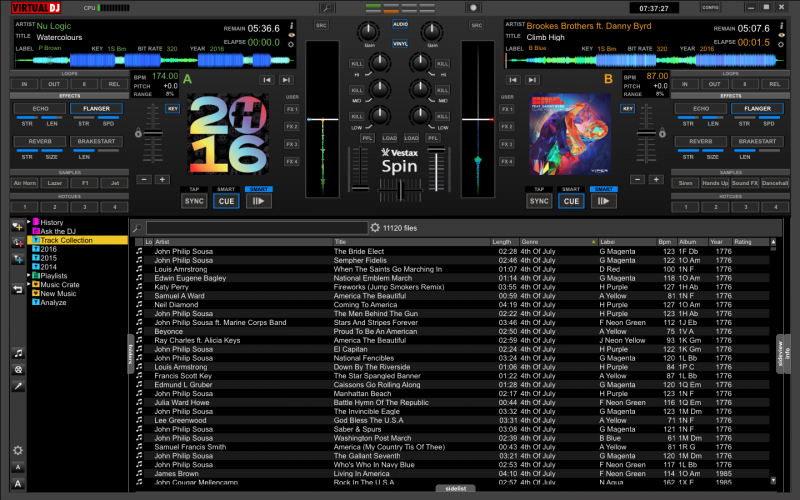800x500 pixels.
Task: Open search options gear next to file count
Action: [x=375, y=228]
